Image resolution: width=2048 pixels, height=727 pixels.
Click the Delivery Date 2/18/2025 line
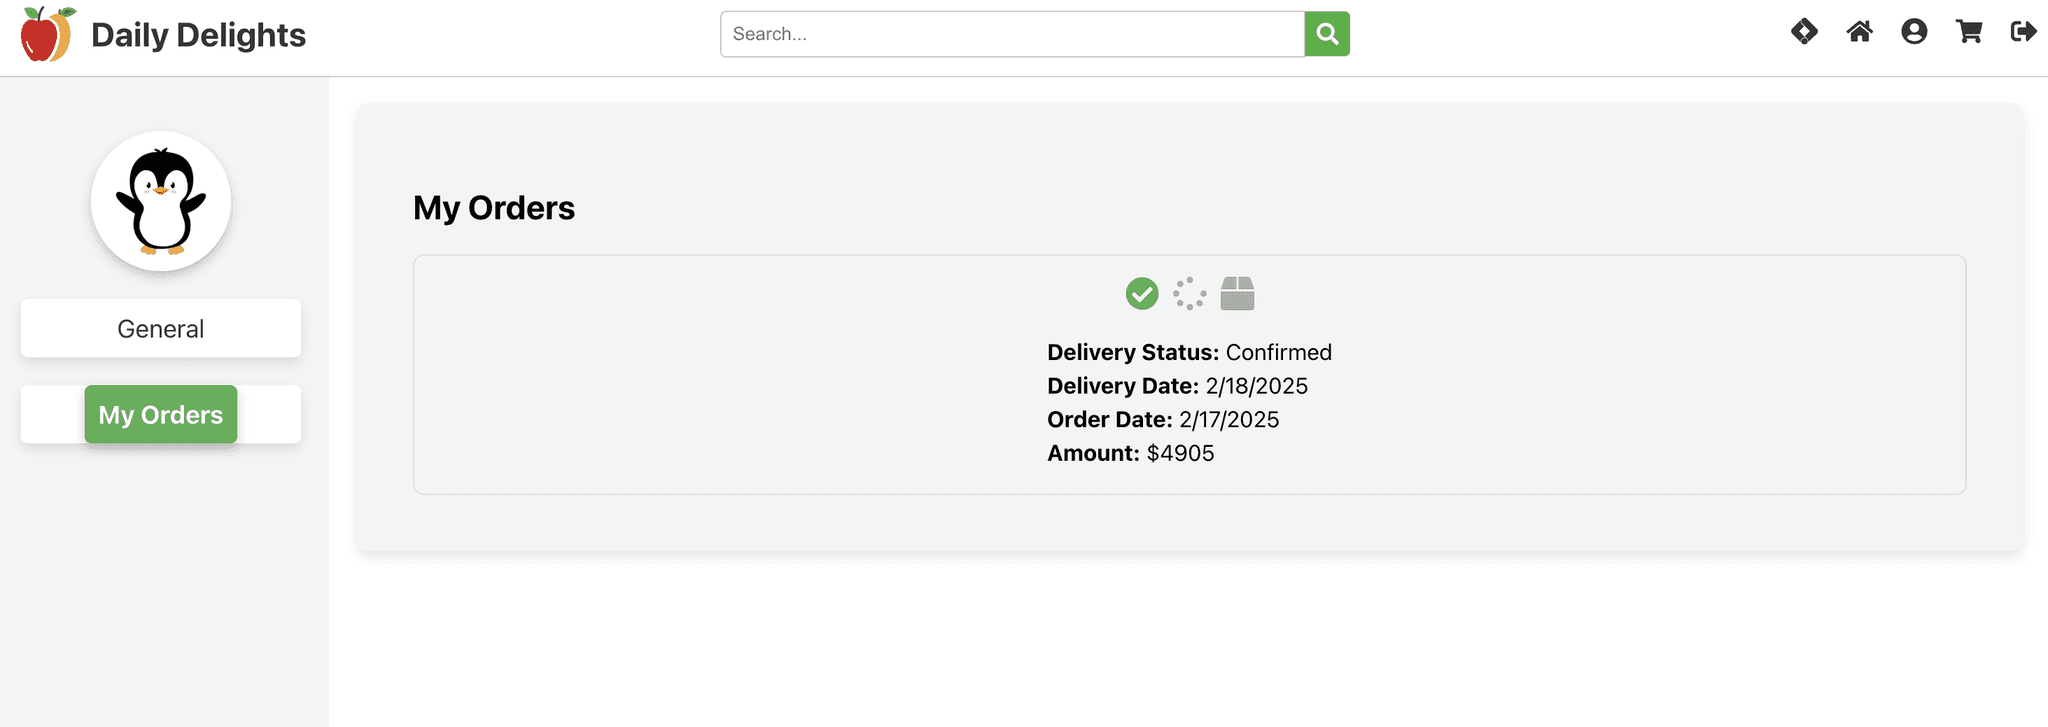[x=1177, y=386]
